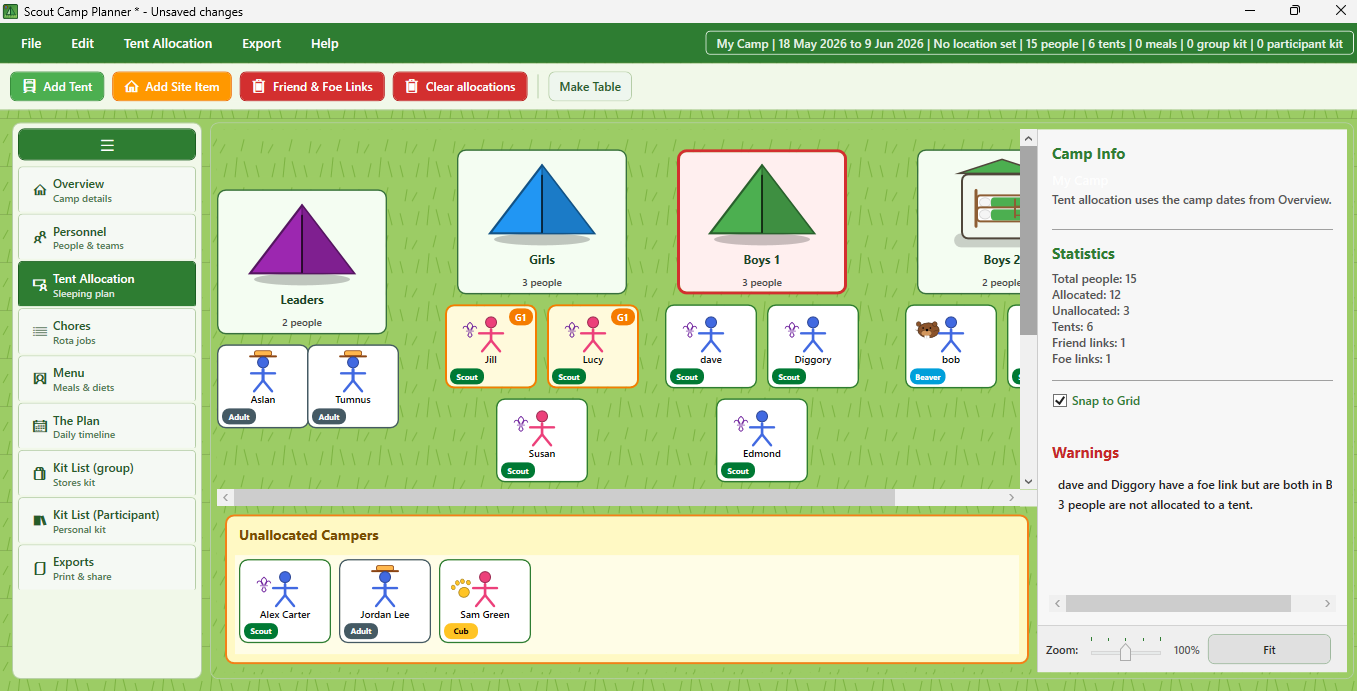Open Kit List (Participant) section
Image resolution: width=1357 pixels, height=691 pixels.
point(107,521)
